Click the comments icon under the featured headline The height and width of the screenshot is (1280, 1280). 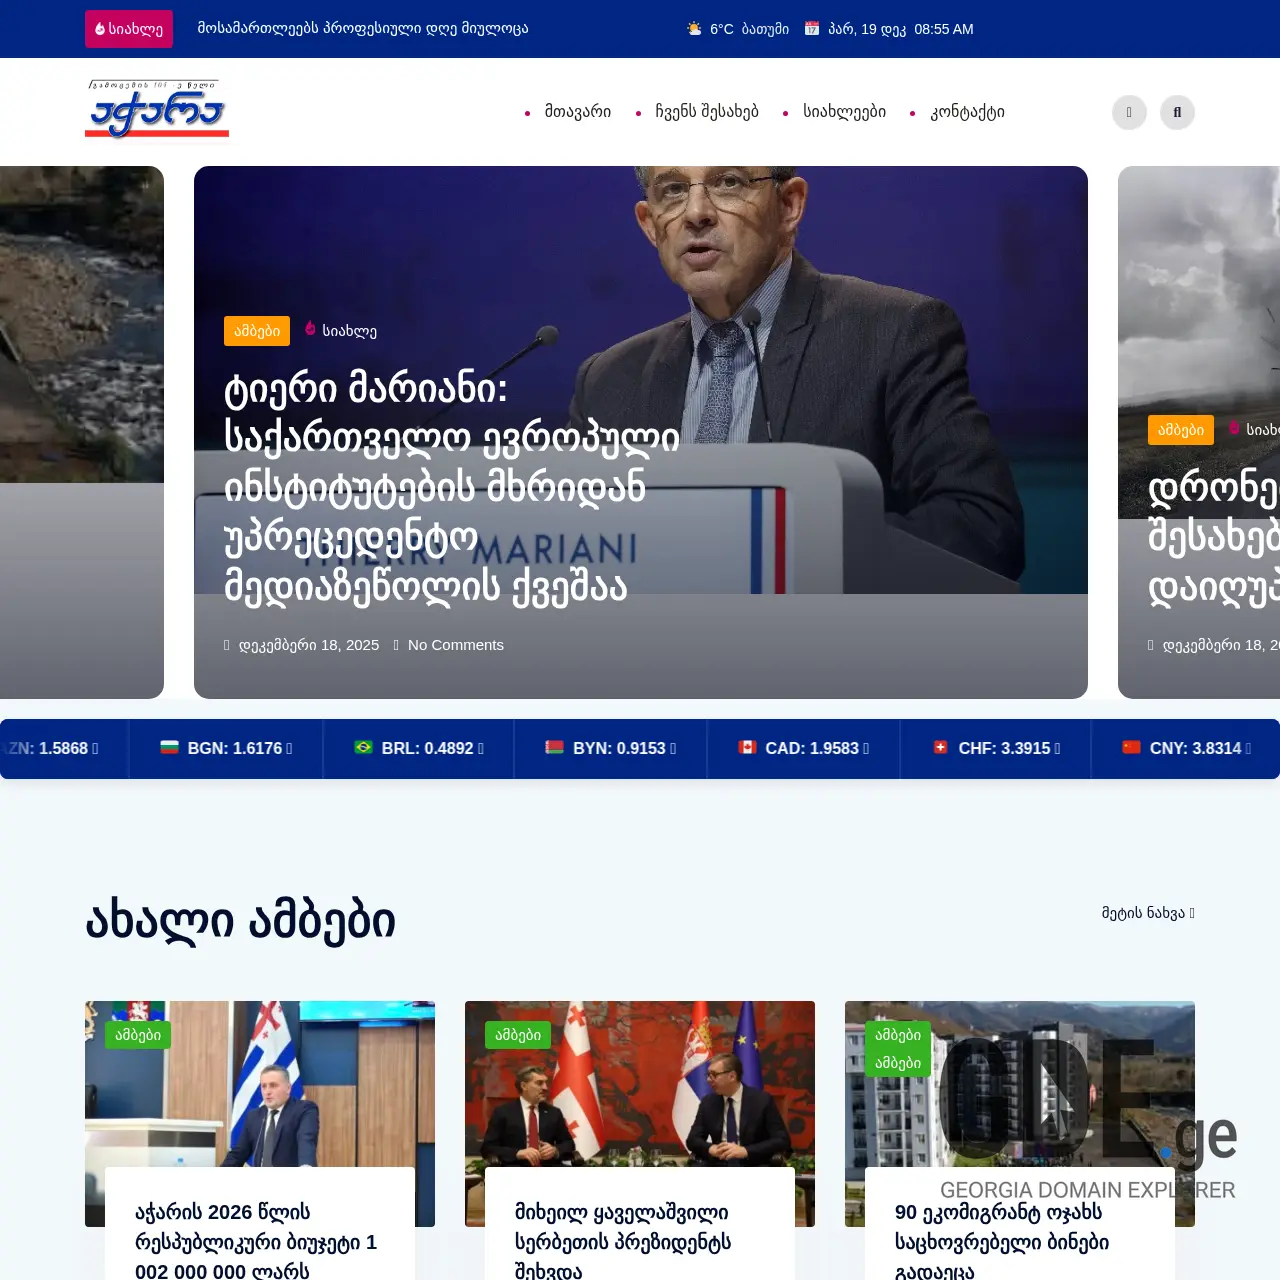click(397, 645)
